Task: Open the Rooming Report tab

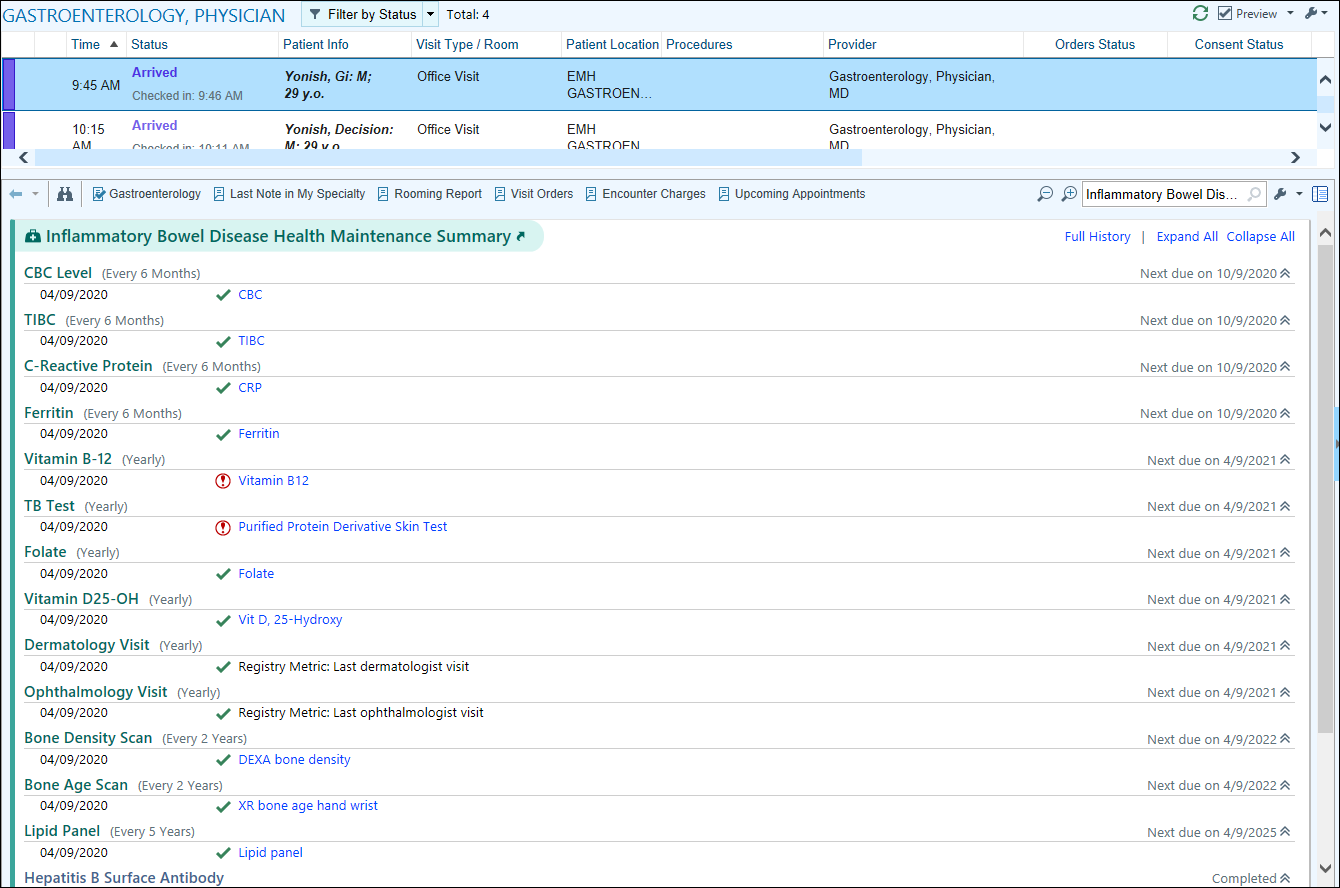Action: click(x=429, y=194)
